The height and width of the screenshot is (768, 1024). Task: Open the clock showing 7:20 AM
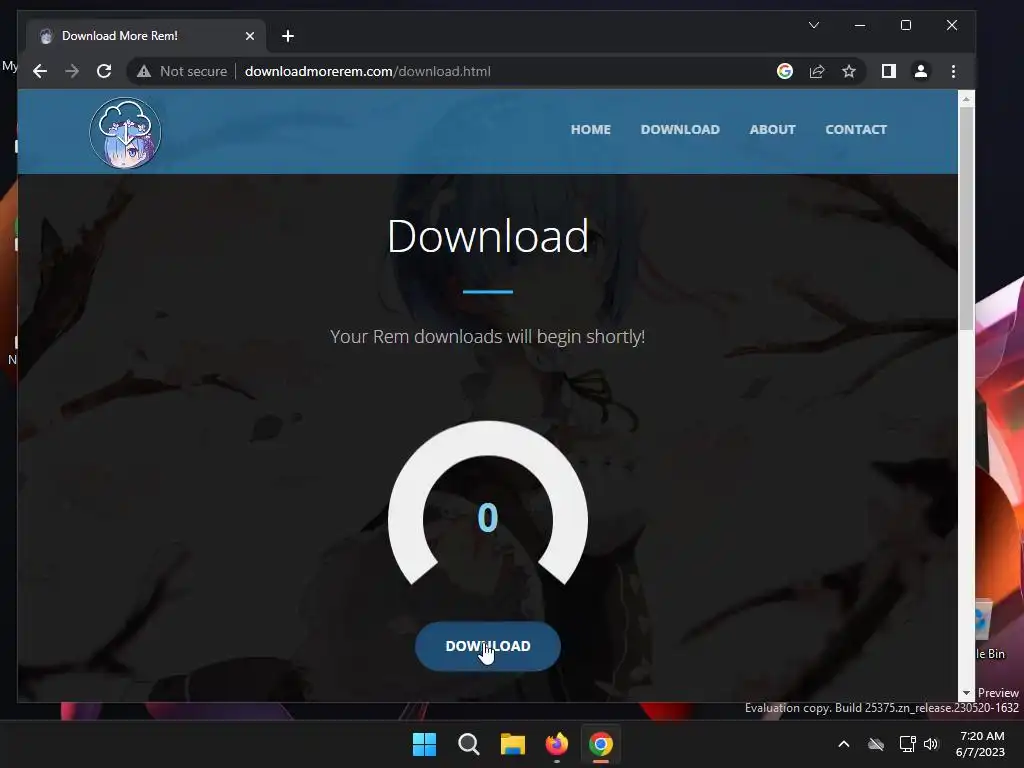[980, 744]
